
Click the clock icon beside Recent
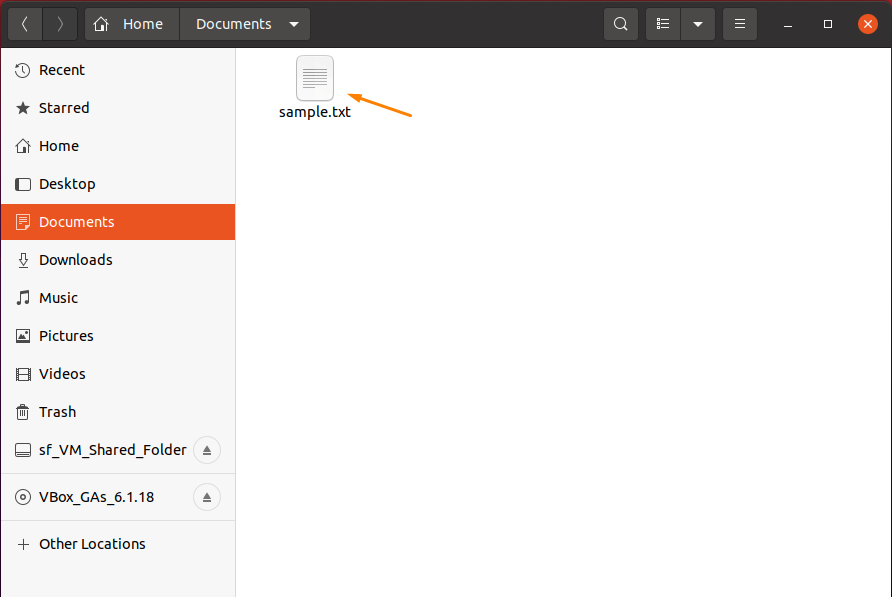pyautogui.click(x=23, y=71)
